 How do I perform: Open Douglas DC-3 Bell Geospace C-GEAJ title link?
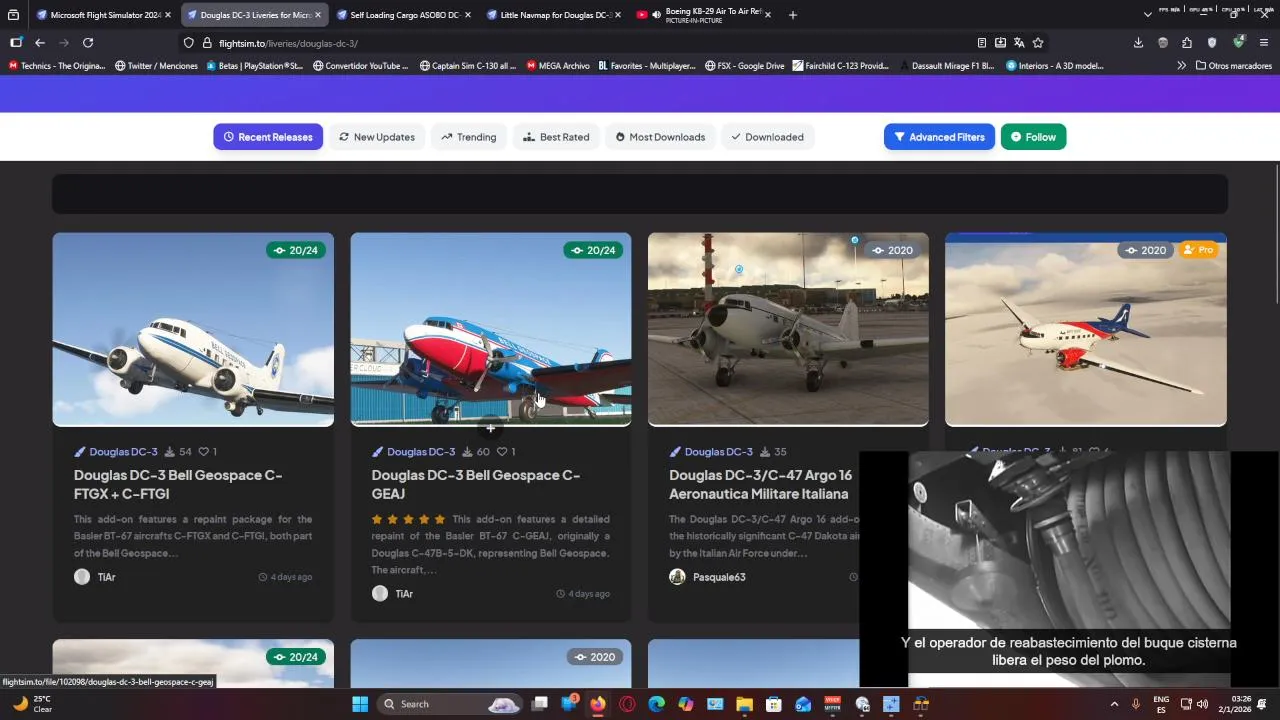point(476,484)
